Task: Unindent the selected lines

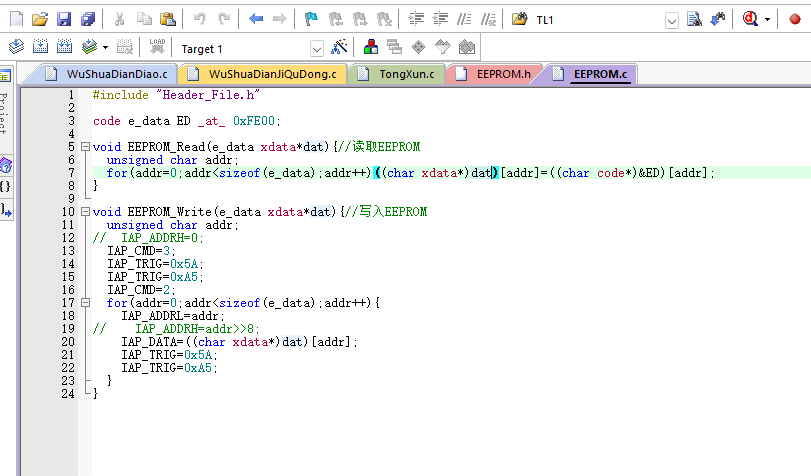Action: coord(440,20)
